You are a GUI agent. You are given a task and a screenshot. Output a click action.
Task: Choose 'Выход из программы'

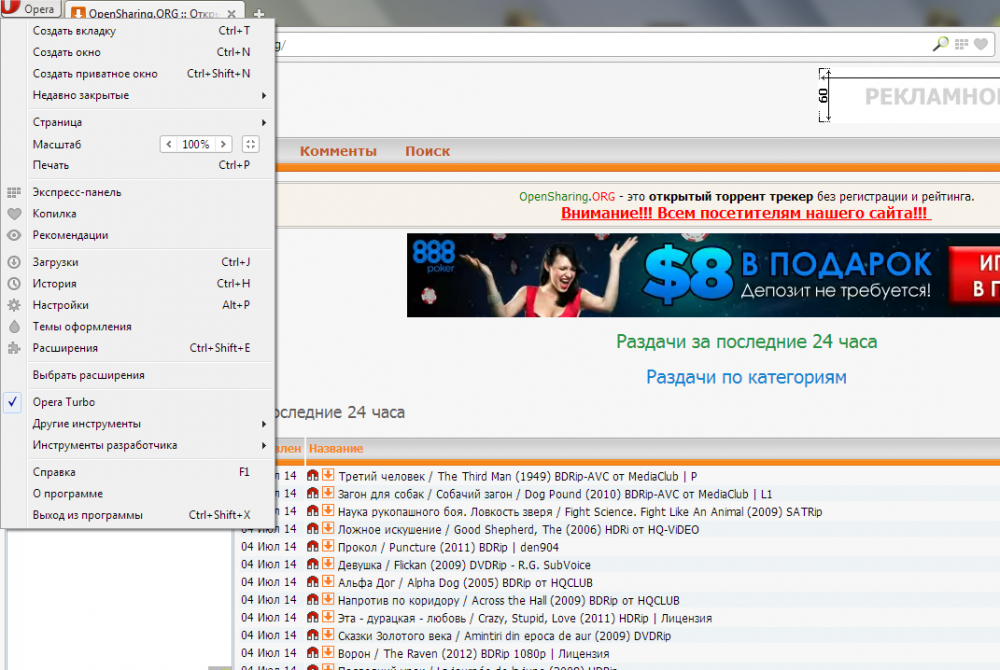click(x=138, y=515)
